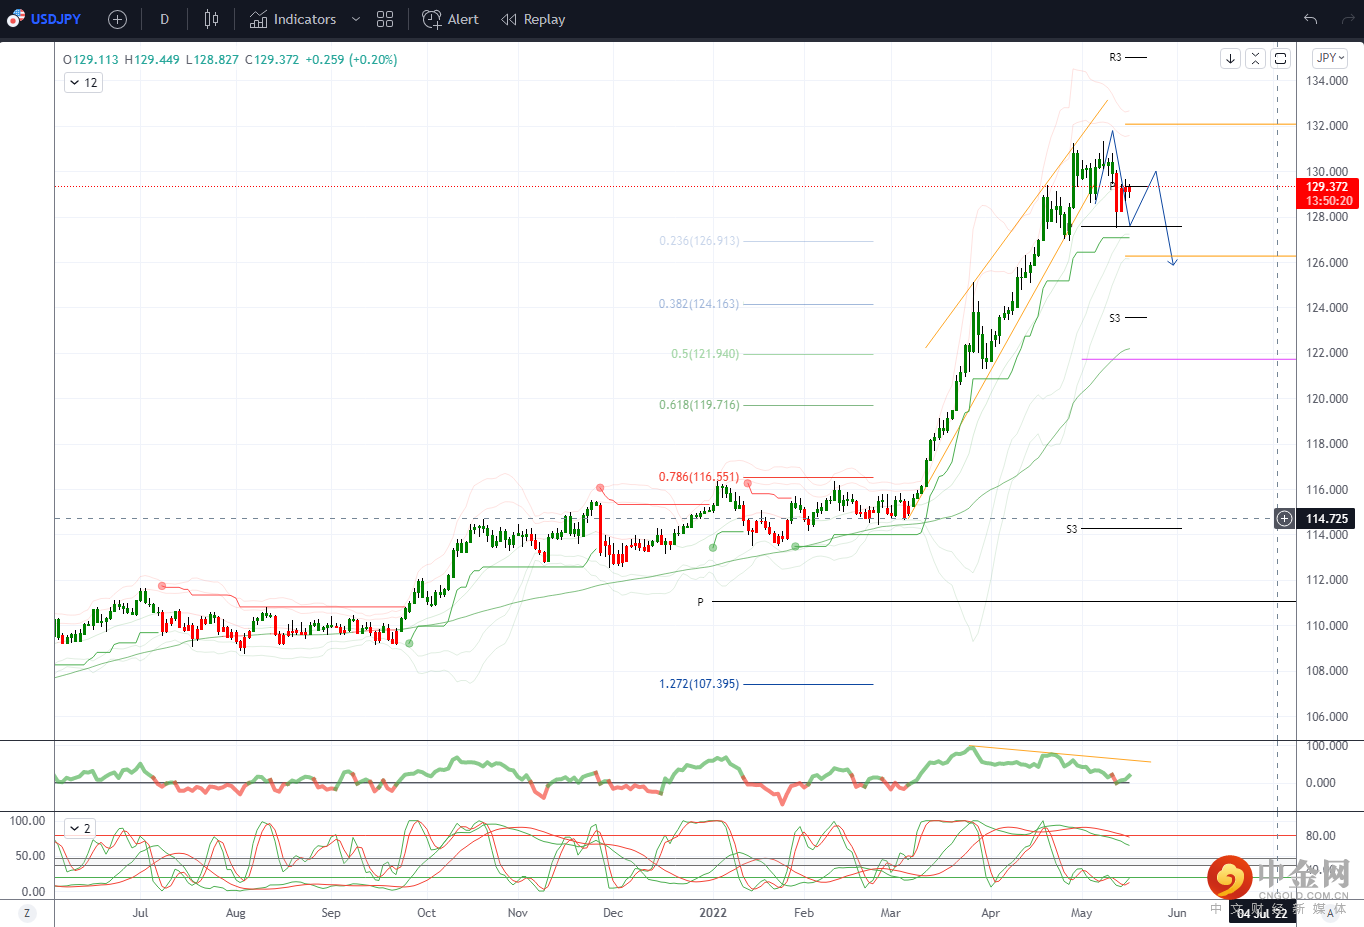This screenshot has width=1364, height=927.
Task: Open the Indicators dialog
Action: [293, 19]
